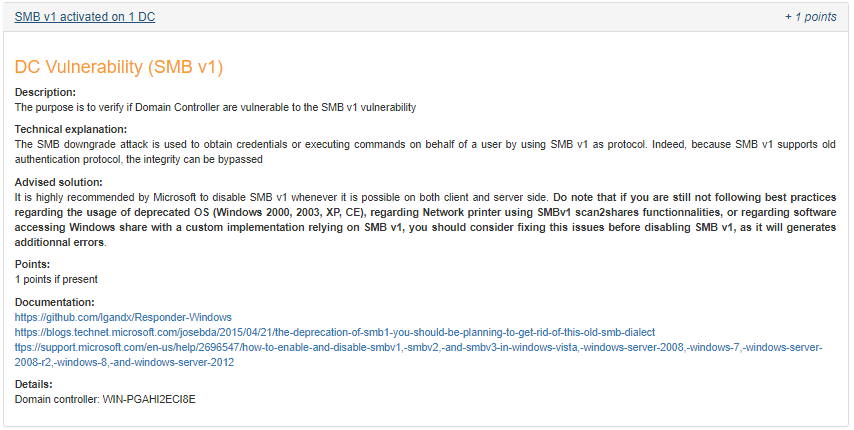The width and height of the screenshot is (854, 430).
Task: Click the "1 points if present" text
Action: pyautogui.click(x=56, y=279)
